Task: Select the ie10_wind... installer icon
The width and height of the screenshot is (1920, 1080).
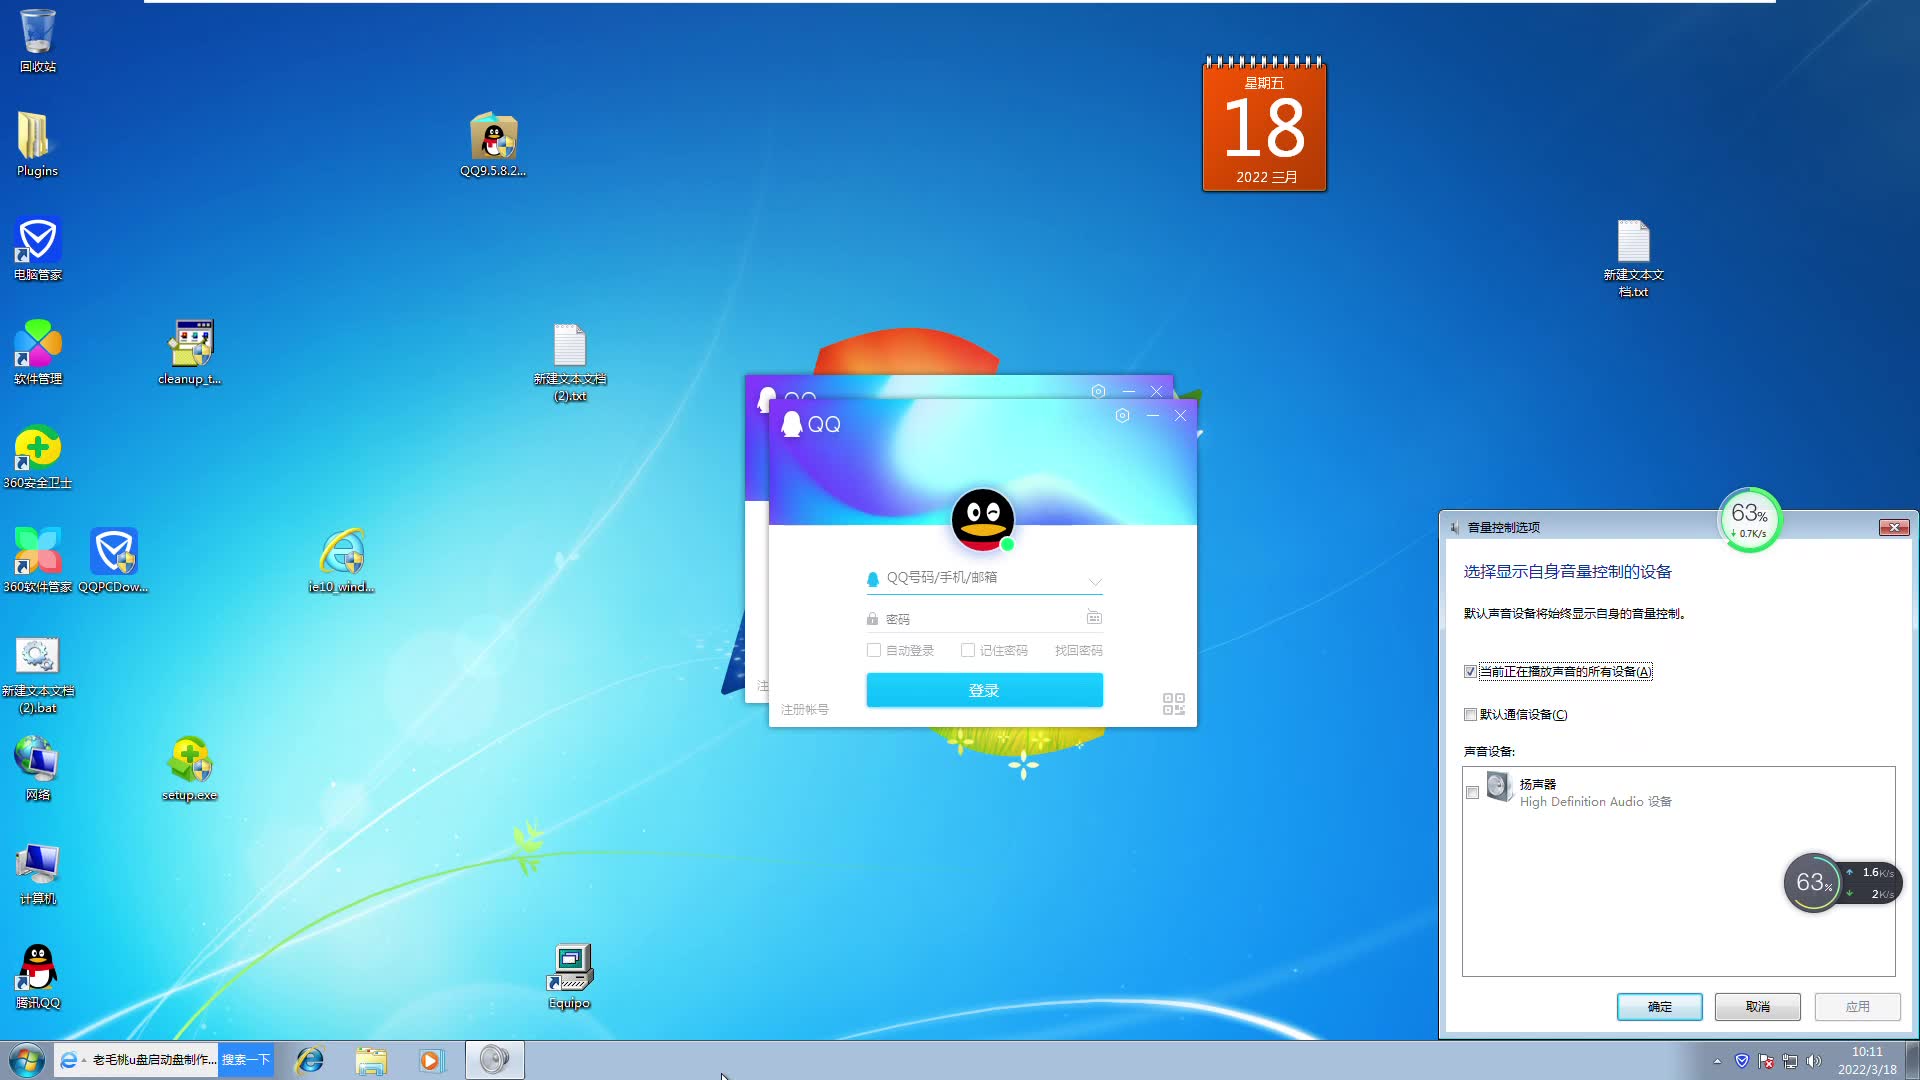Action: [x=342, y=560]
